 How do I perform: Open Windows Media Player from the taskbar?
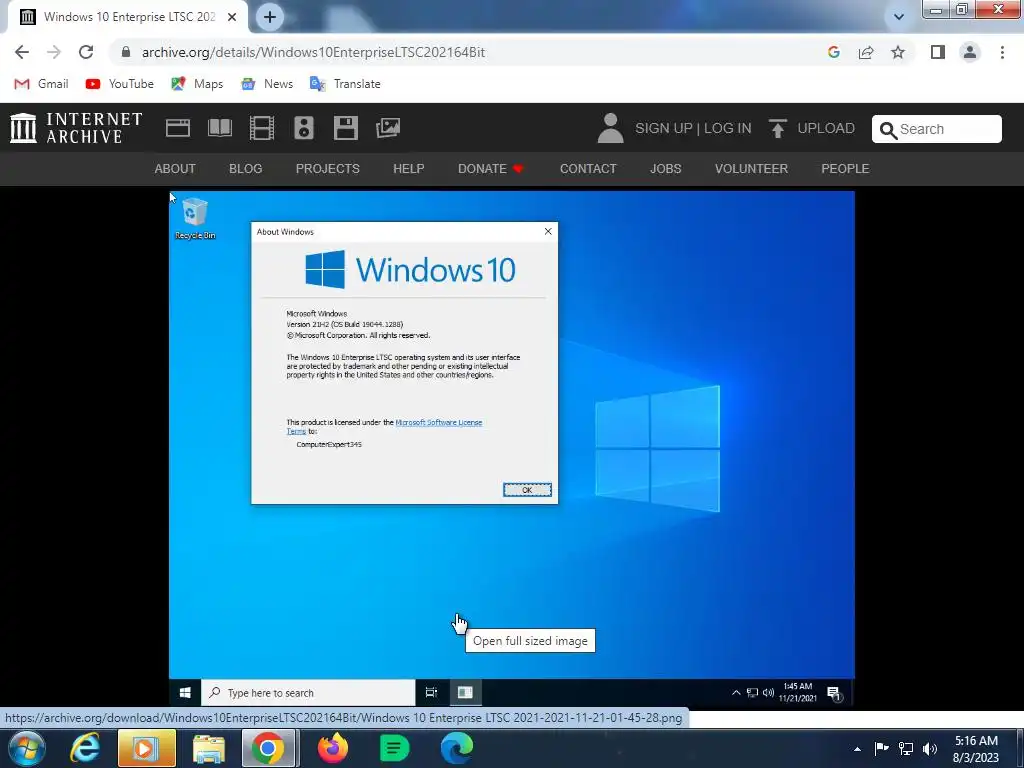click(146, 748)
